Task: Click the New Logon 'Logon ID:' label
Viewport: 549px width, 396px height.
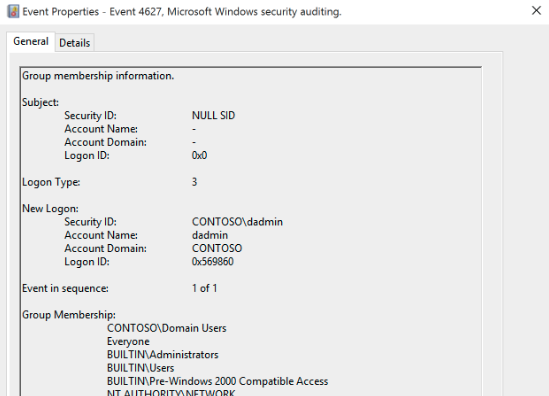Action: coord(87,262)
